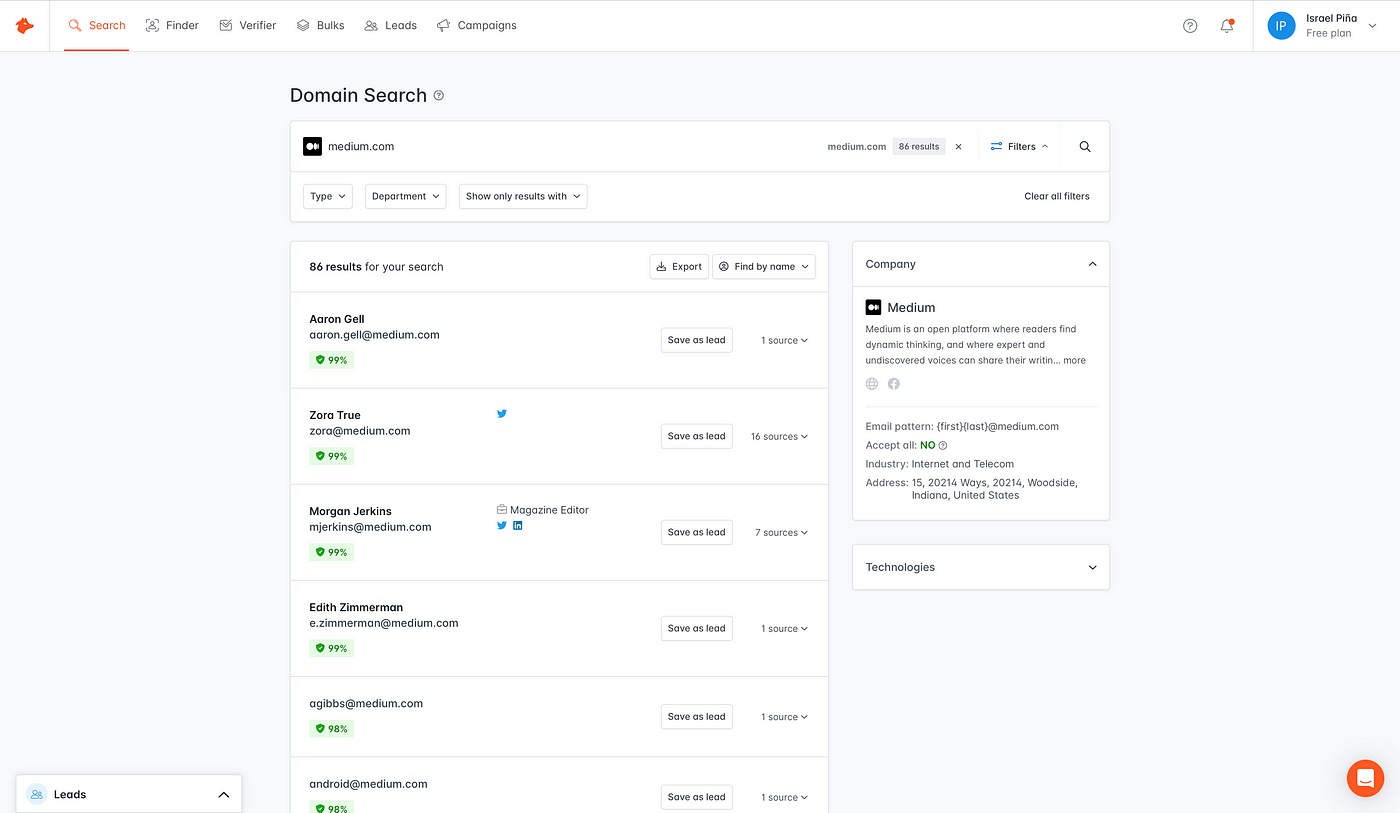The image size is (1400, 813).
Task: Open Show only results with dropdown
Action: pyautogui.click(x=523, y=196)
